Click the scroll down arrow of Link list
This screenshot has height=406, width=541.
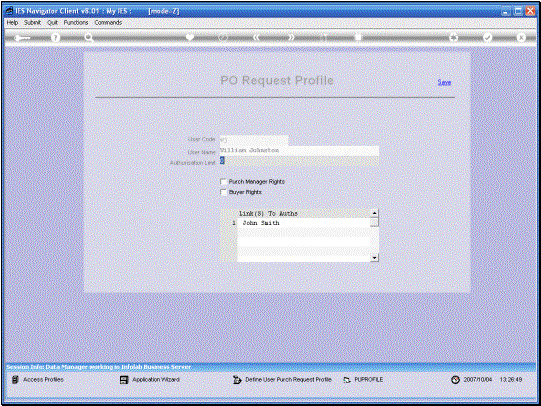pyautogui.click(x=374, y=258)
